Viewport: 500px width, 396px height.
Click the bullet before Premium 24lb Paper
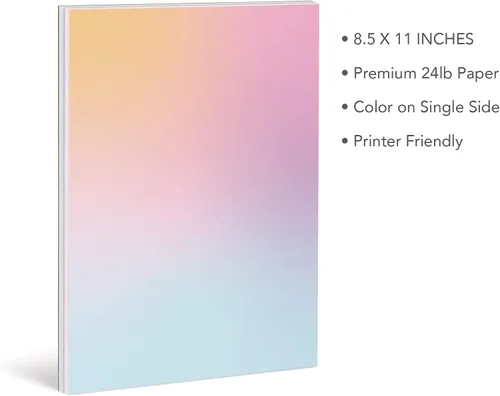(x=345, y=73)
